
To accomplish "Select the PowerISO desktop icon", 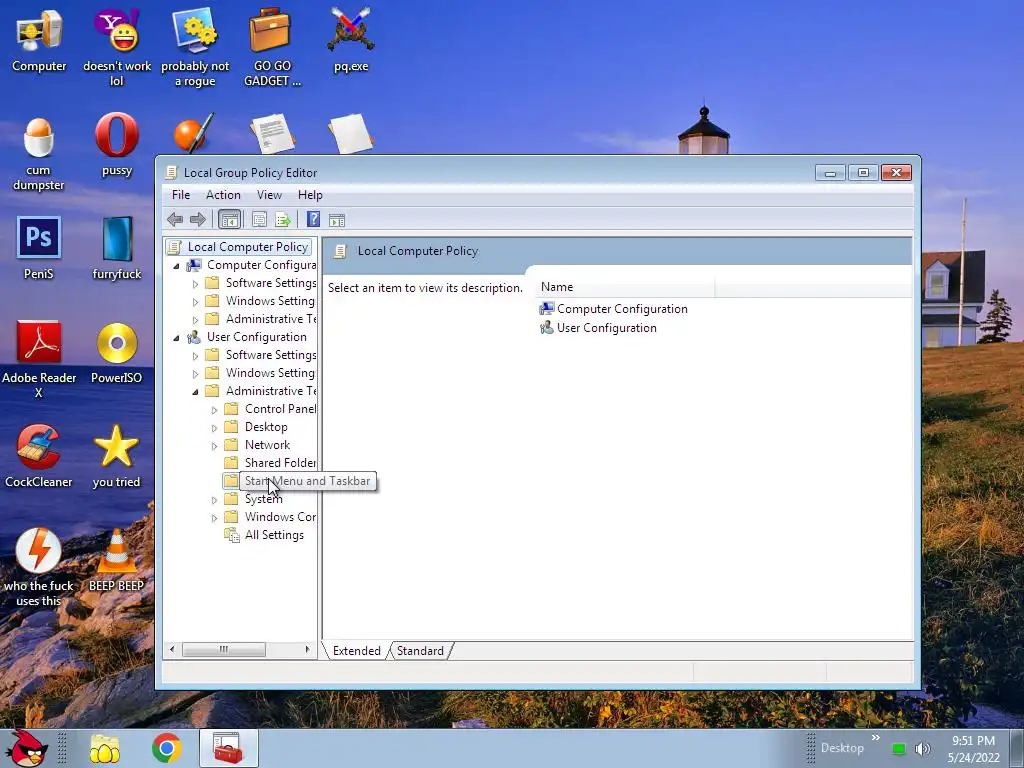I will coord(117,353).
